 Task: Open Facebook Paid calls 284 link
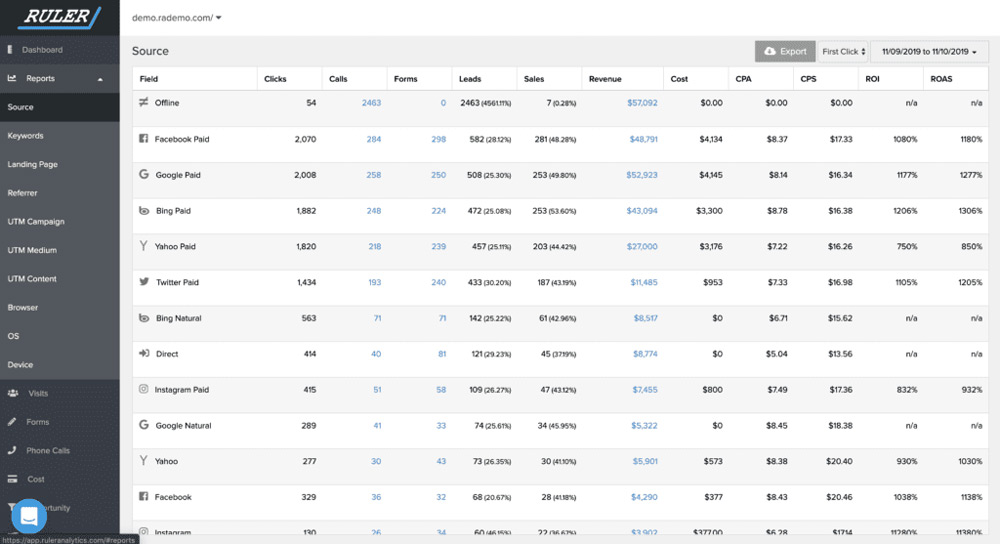[374, 139]
